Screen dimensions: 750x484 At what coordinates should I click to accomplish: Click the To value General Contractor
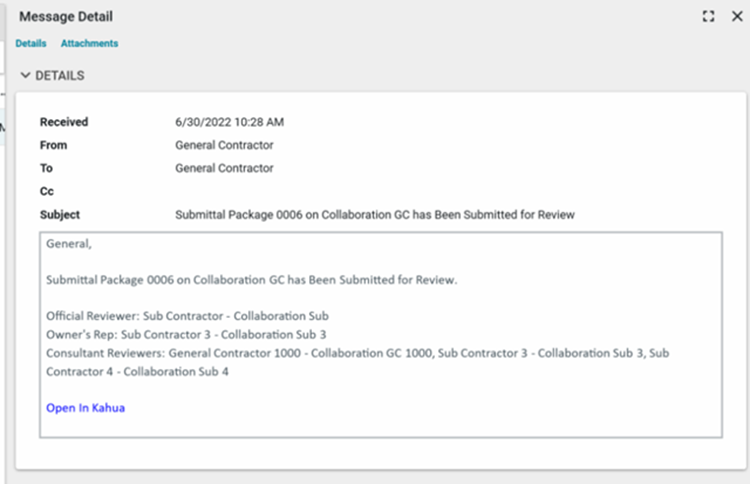click(x=224, y=168)
